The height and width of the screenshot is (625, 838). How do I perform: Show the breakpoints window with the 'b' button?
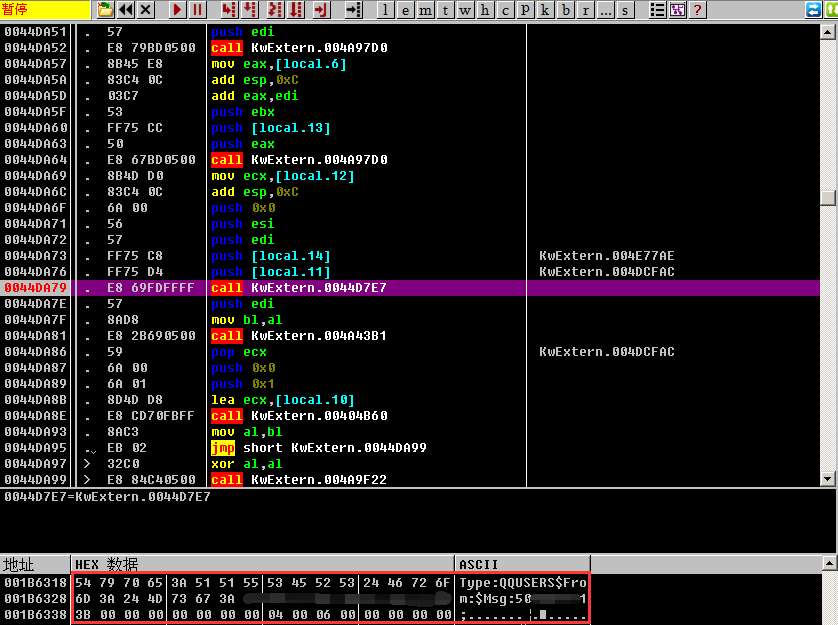(x=566, y=10)
